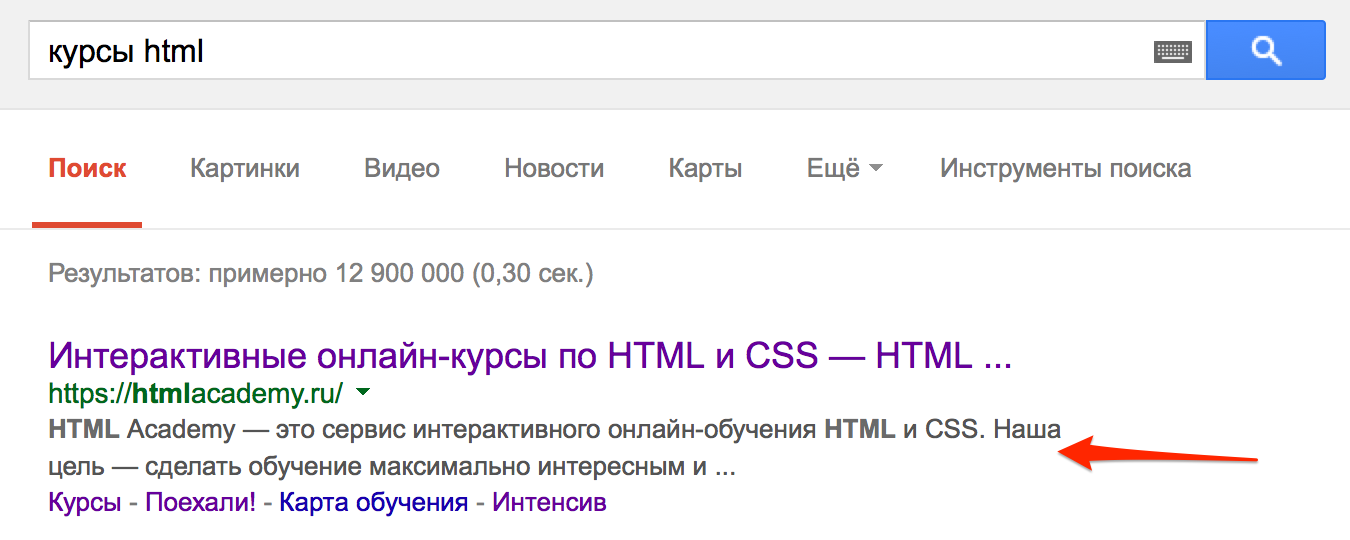This screenshot has width=1350, height=540.
Task: Open the Поехали! sitelink
Action: tap(203, 502)
